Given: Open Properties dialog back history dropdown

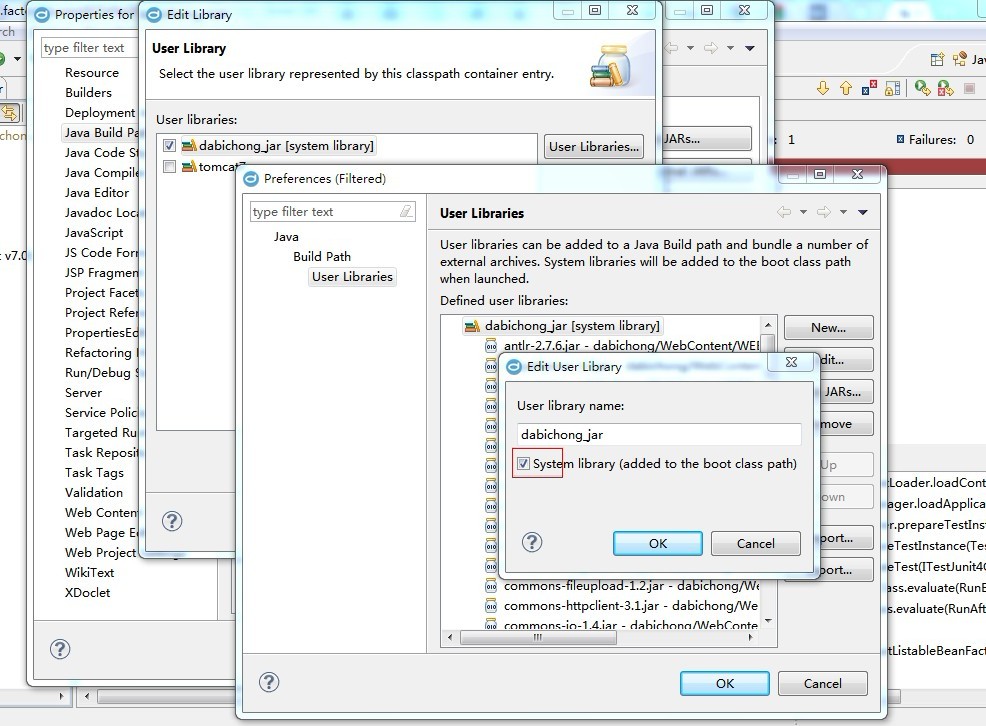Looking at the screenshot, I should click(690, 48).
